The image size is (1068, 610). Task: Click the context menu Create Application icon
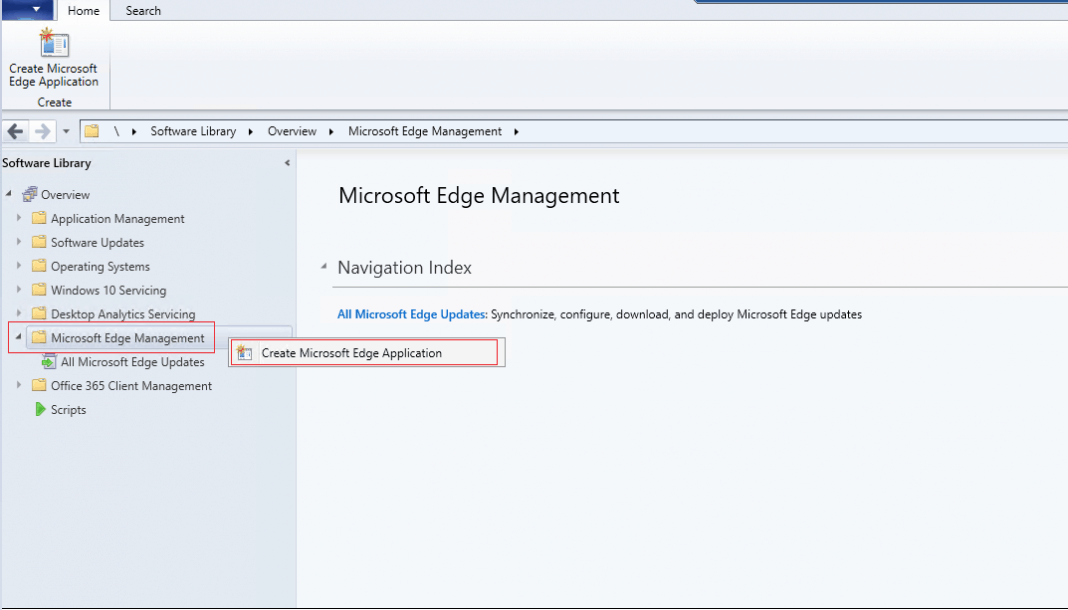point(245,353)
